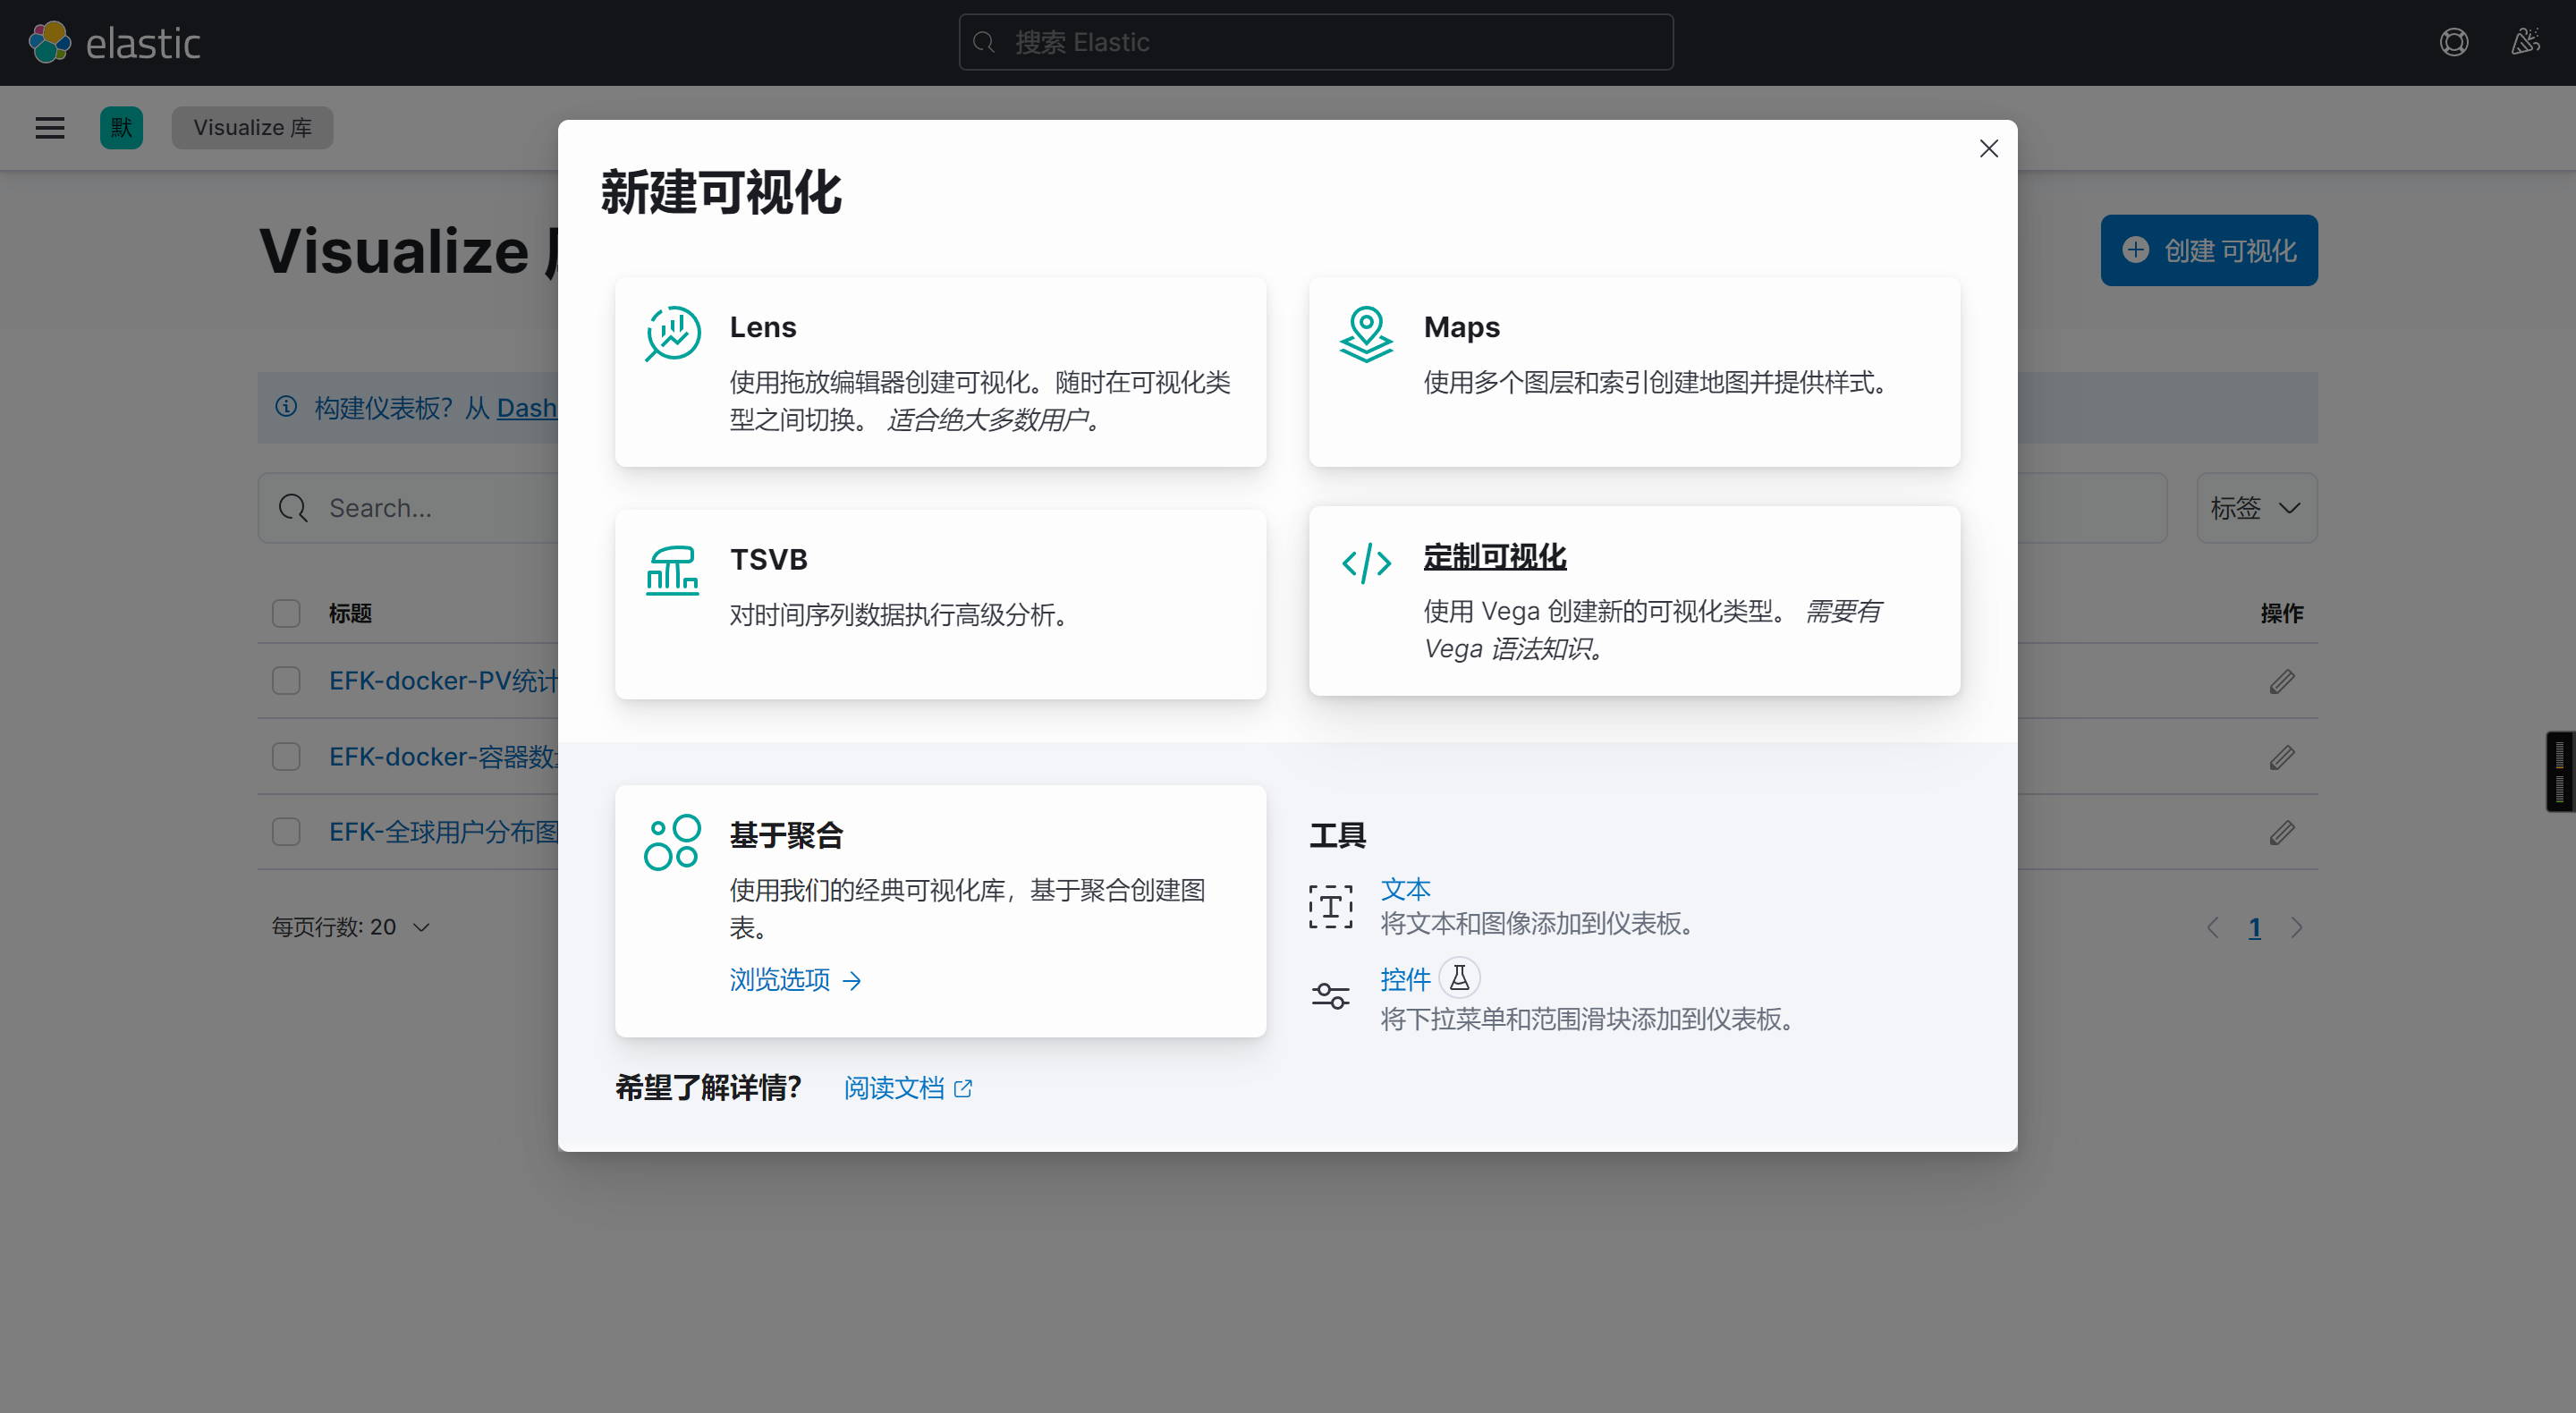Edit EFK-docker-PV row with pencil icon

[x=2281, y=681]
